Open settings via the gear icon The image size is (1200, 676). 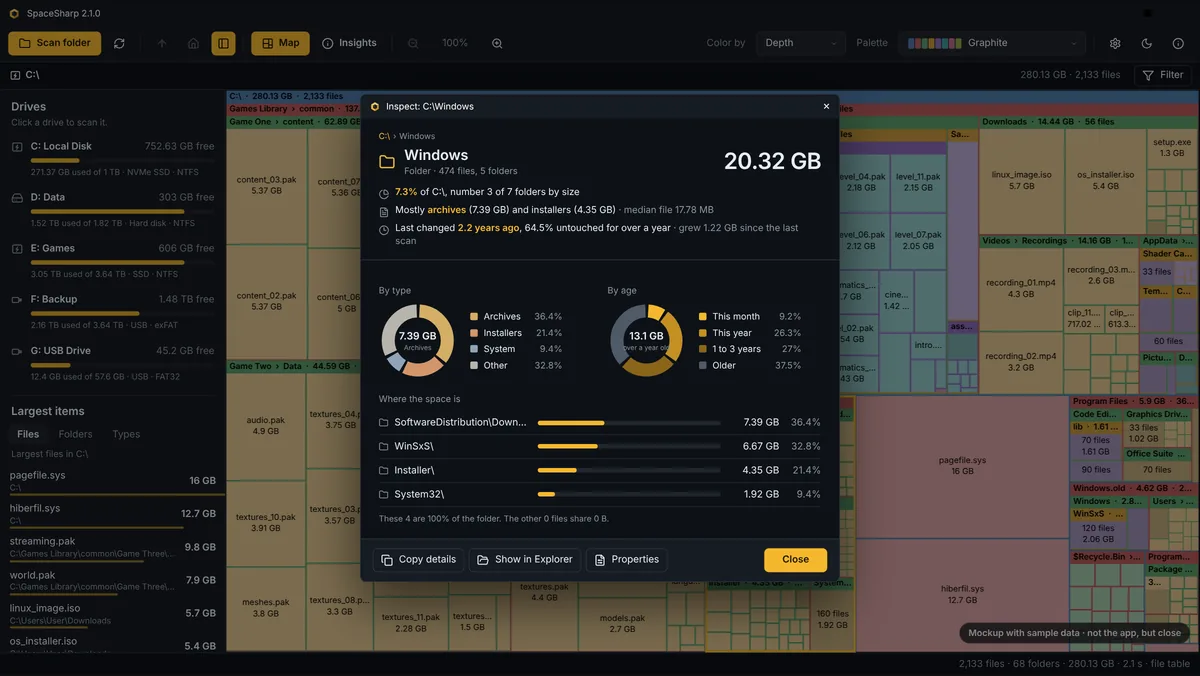click(x=1115, y=43)
